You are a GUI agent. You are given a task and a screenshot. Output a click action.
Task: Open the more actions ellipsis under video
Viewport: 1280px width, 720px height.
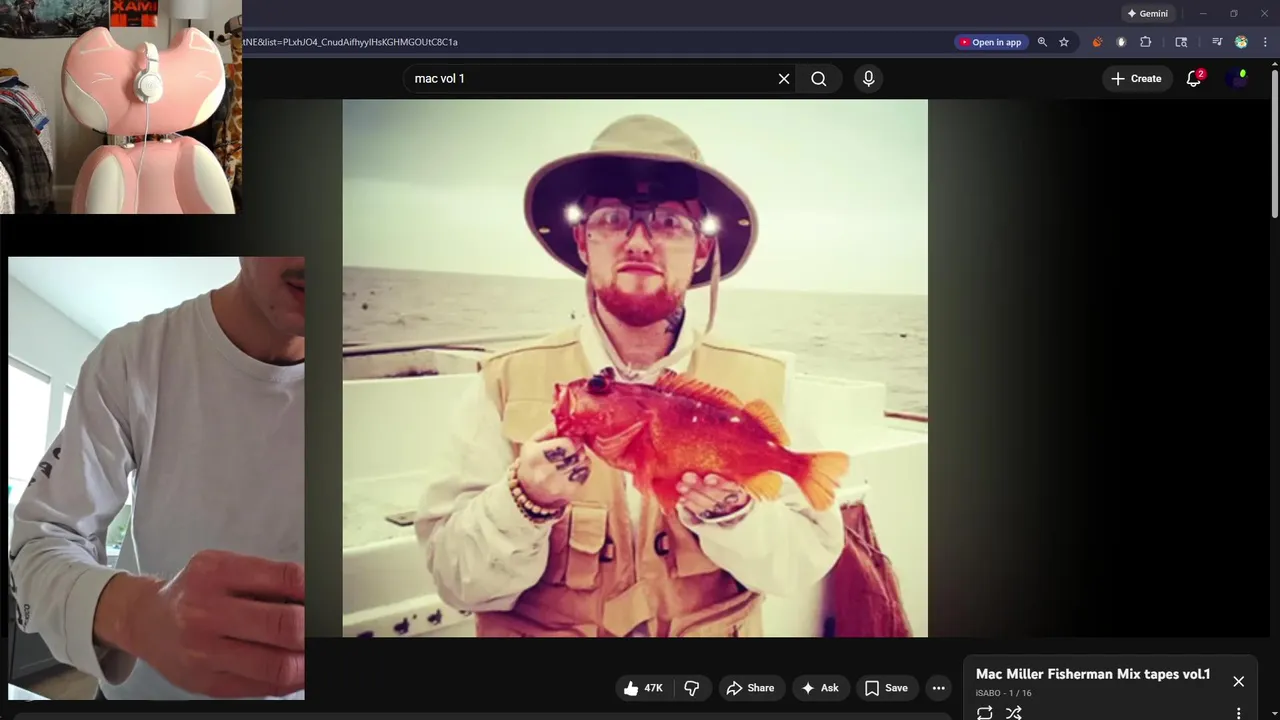(938, 688)
